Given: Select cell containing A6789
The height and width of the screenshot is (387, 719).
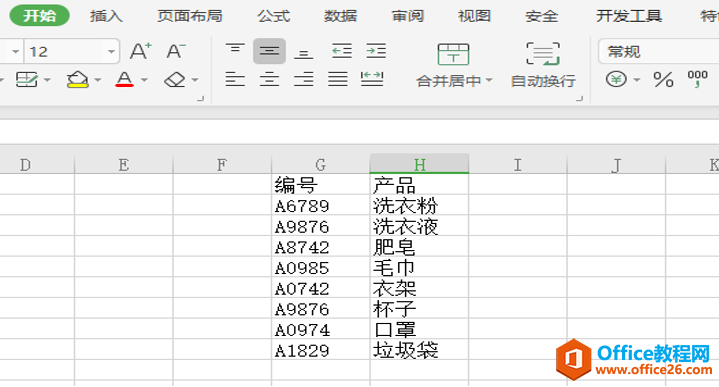Looking at the screenshot, I should click(x=321, y=205).
